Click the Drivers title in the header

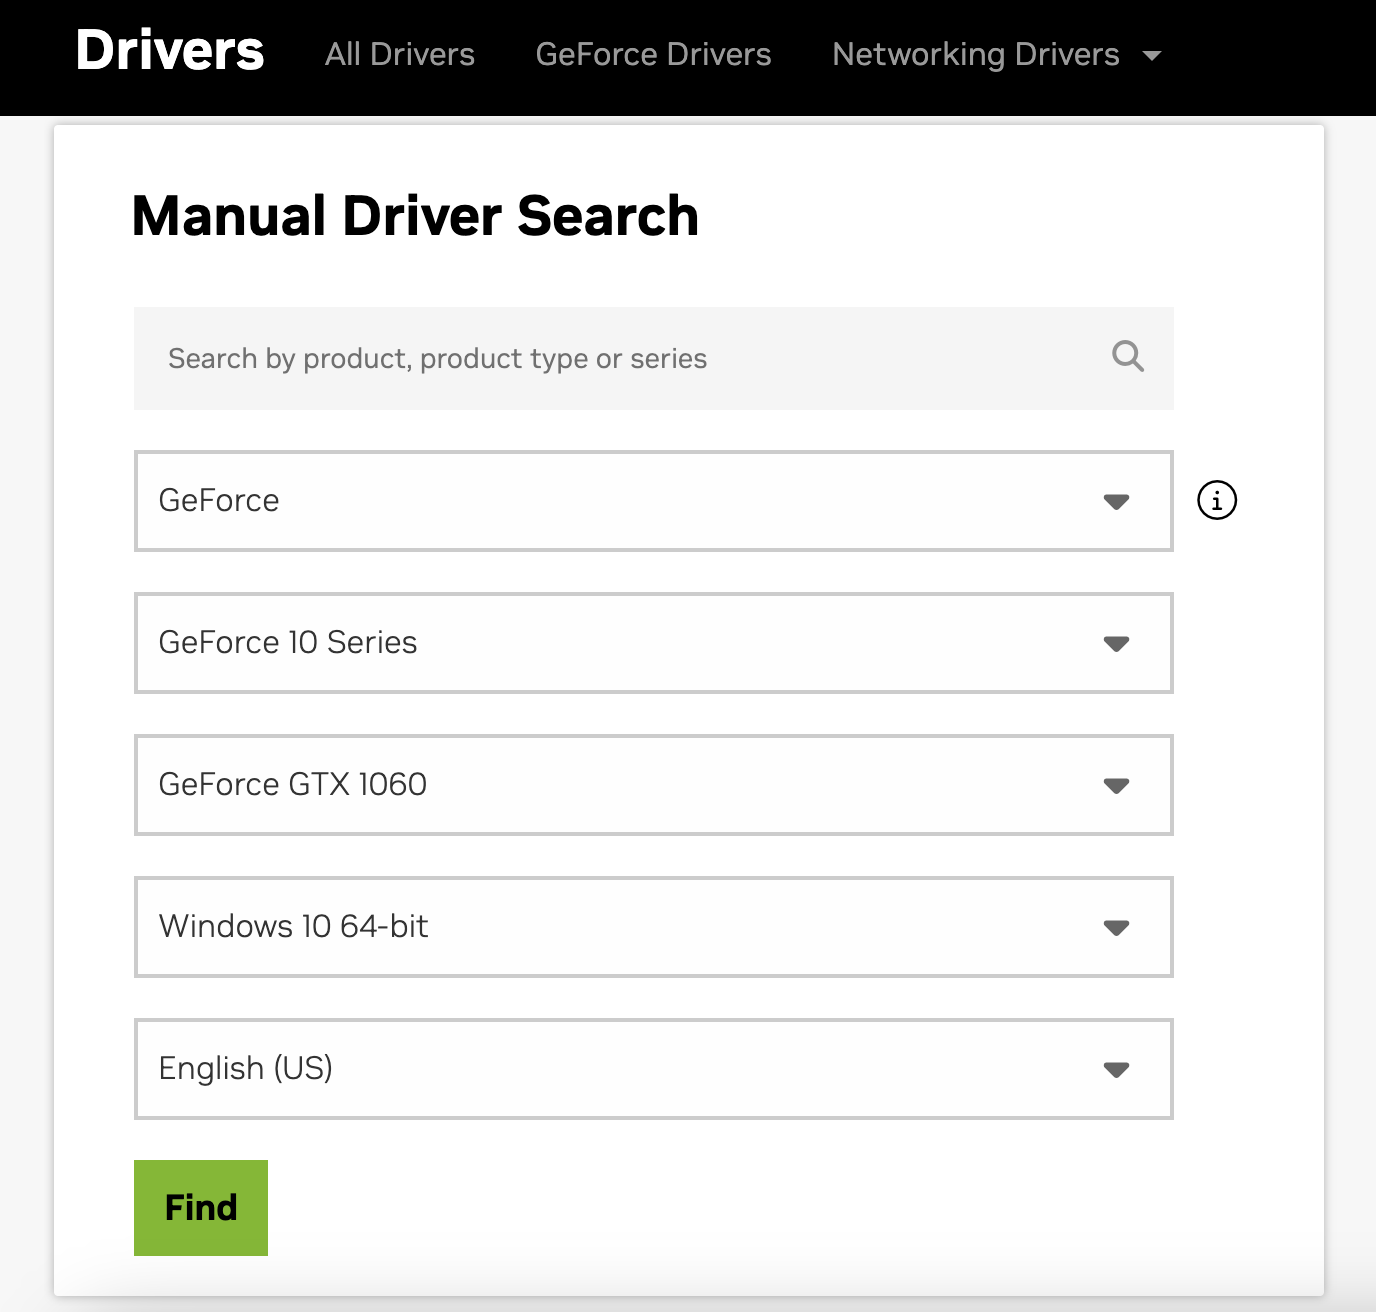pyautogui.click(x=170, y=51)
